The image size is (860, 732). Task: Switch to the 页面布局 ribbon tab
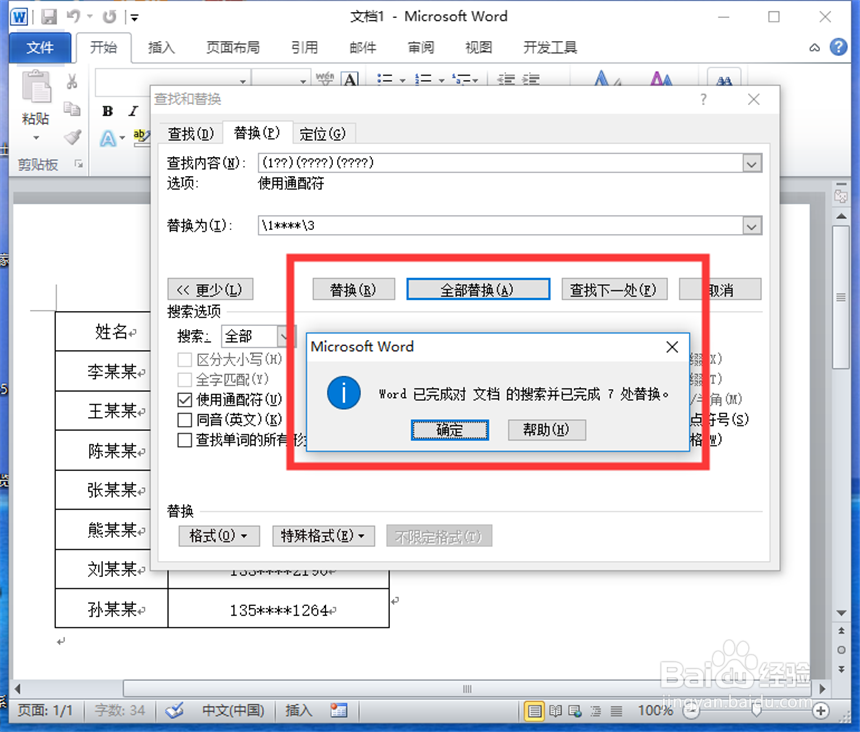click(x=233, y=48)
